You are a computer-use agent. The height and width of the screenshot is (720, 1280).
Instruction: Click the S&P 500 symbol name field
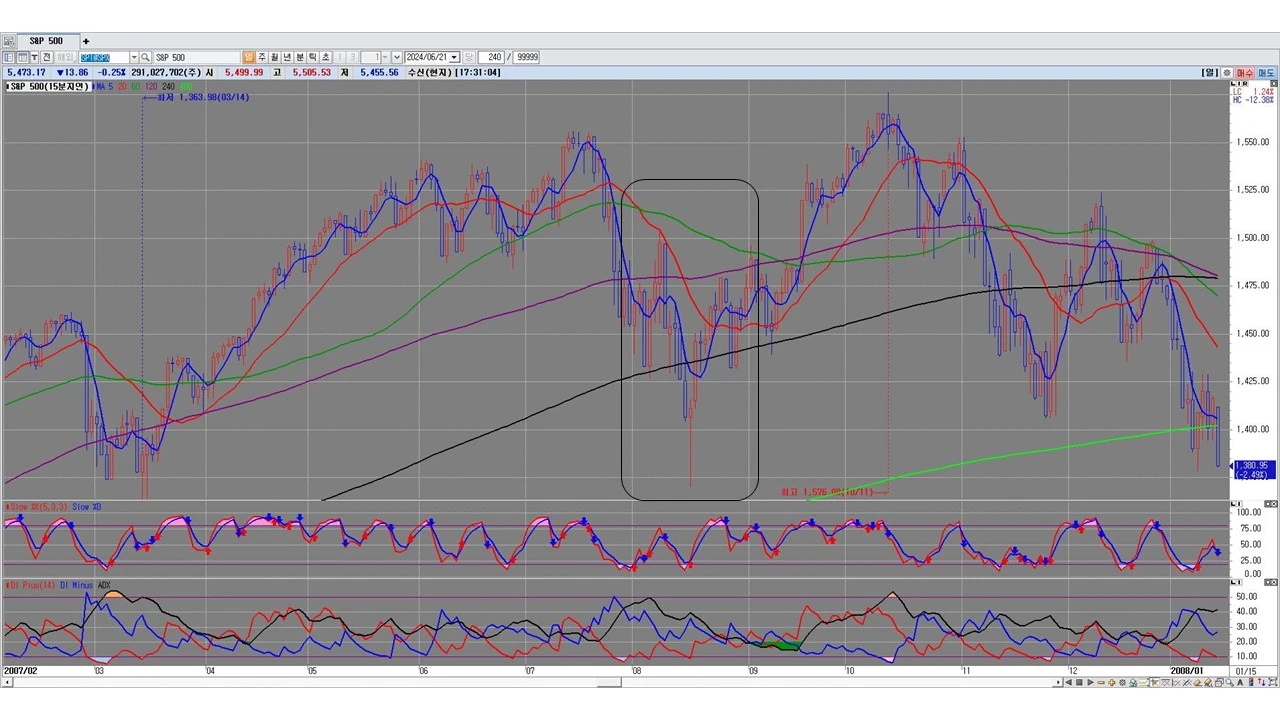(197, 58)
